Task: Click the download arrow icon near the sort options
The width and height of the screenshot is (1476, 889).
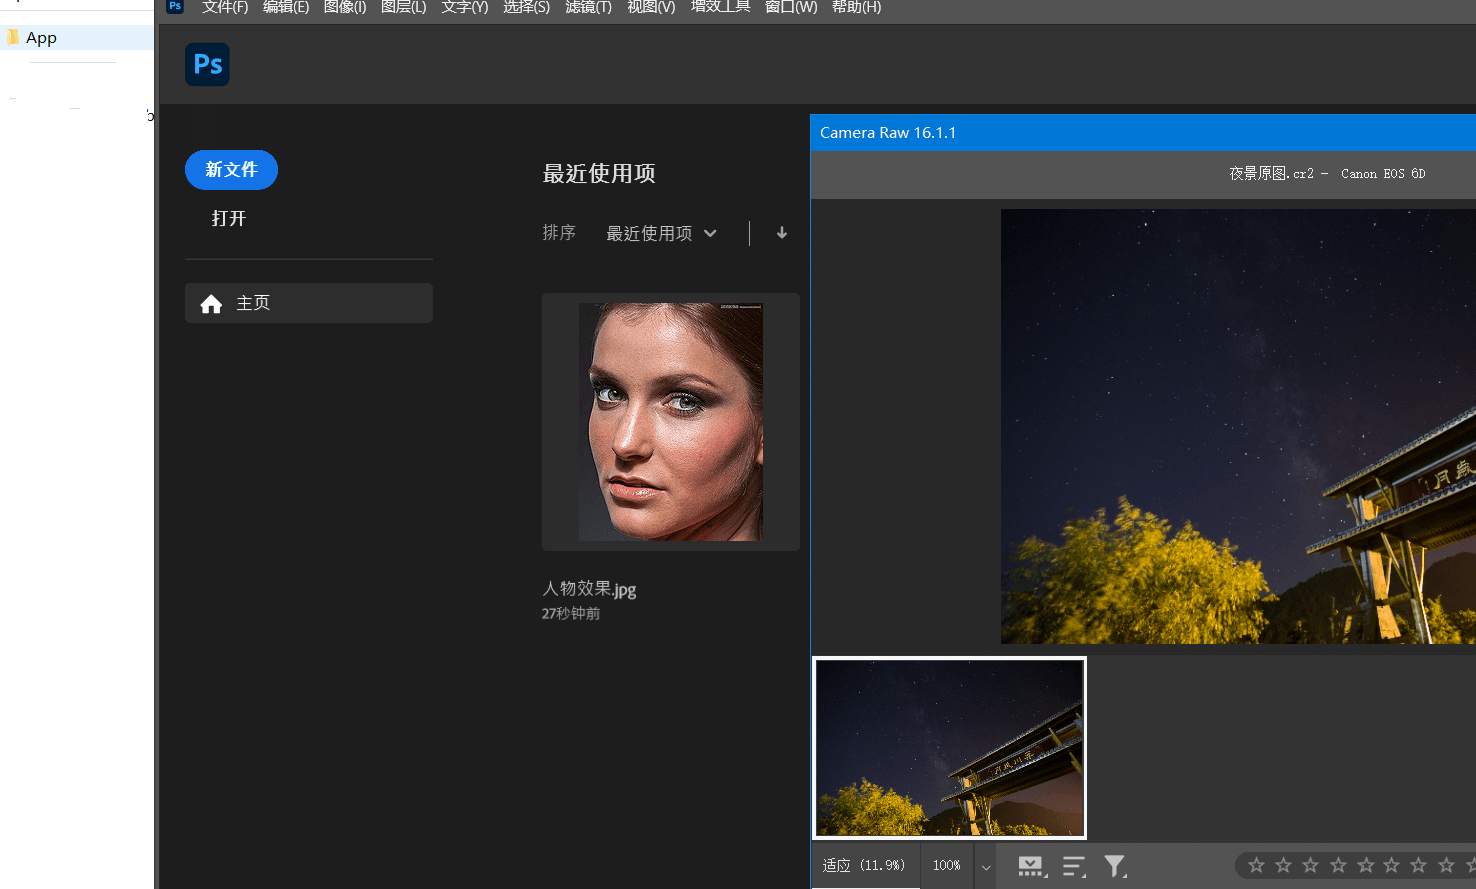Action: 782,232
